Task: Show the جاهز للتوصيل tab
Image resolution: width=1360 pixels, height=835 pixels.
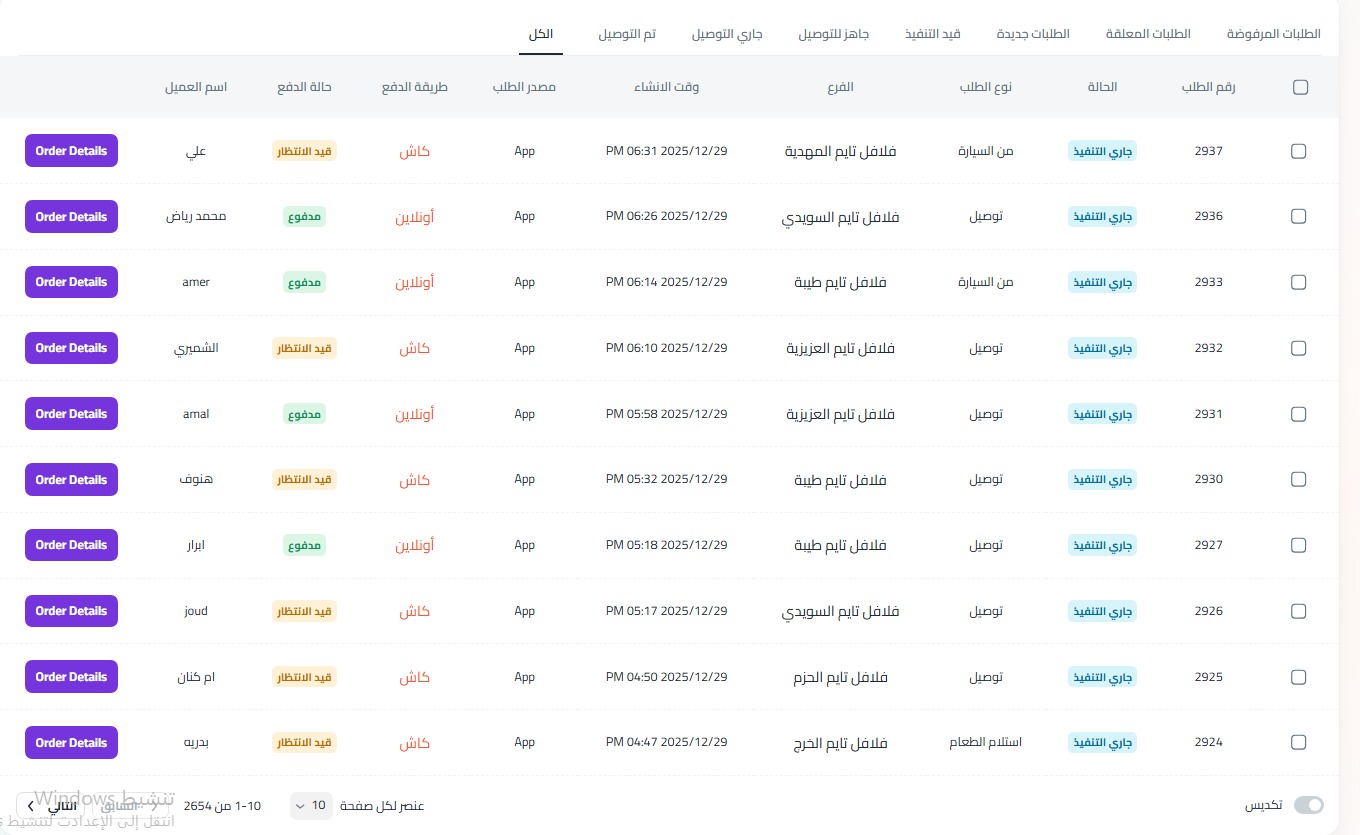Action: point(833,34)
